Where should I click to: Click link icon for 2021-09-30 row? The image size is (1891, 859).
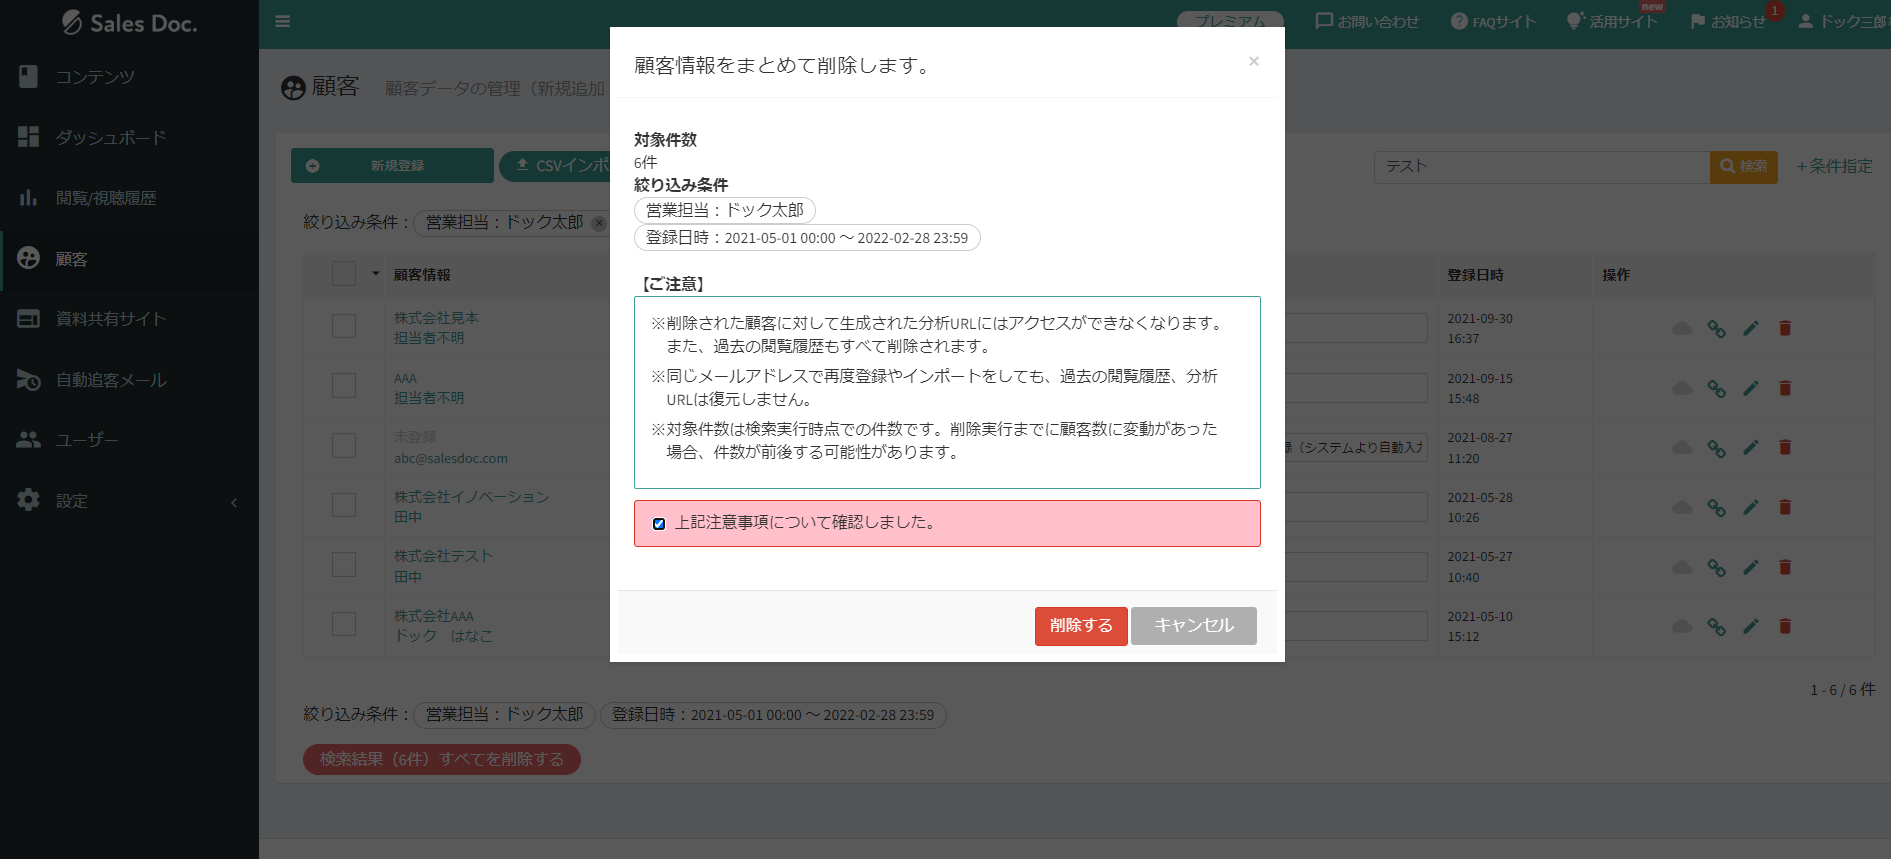(x=1716, y=329)
